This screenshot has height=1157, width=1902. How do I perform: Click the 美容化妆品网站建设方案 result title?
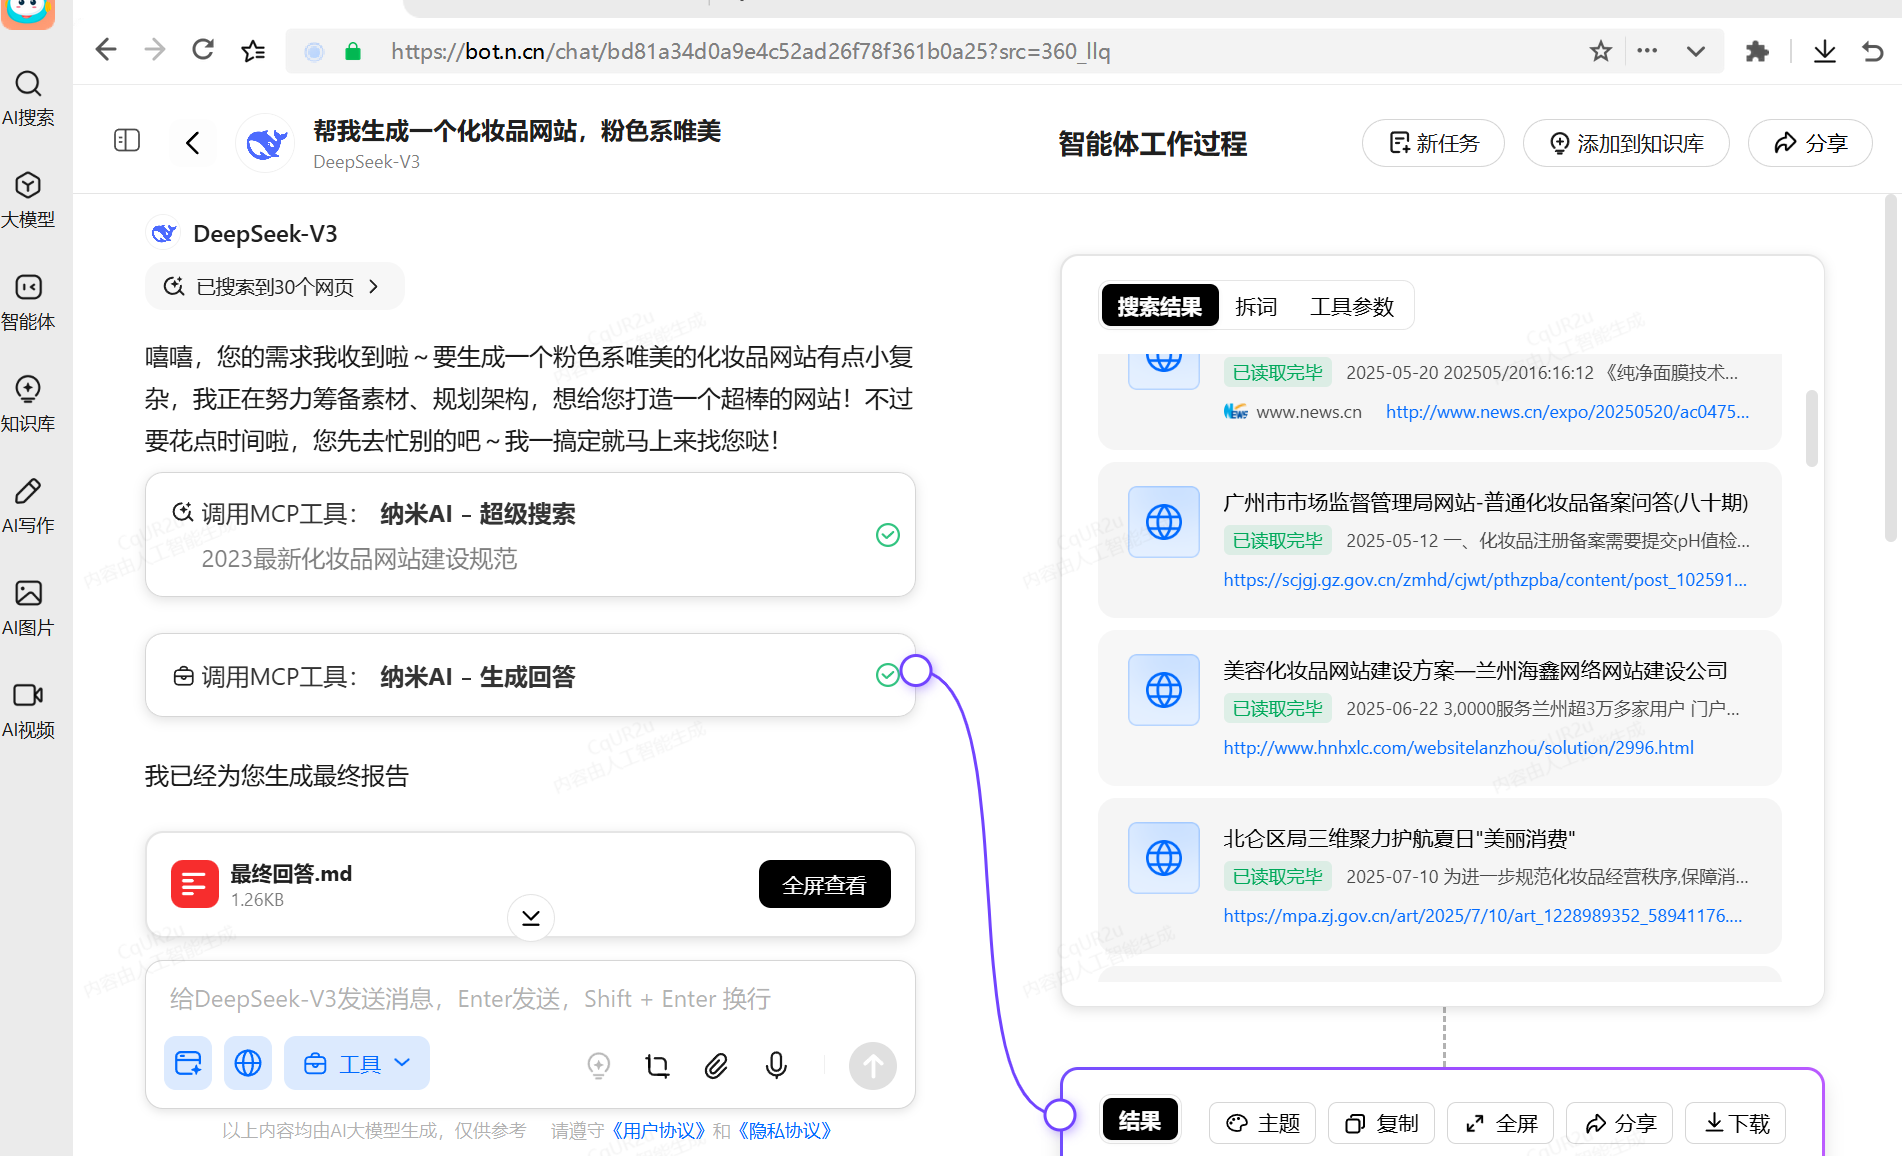click(1475, 670)
